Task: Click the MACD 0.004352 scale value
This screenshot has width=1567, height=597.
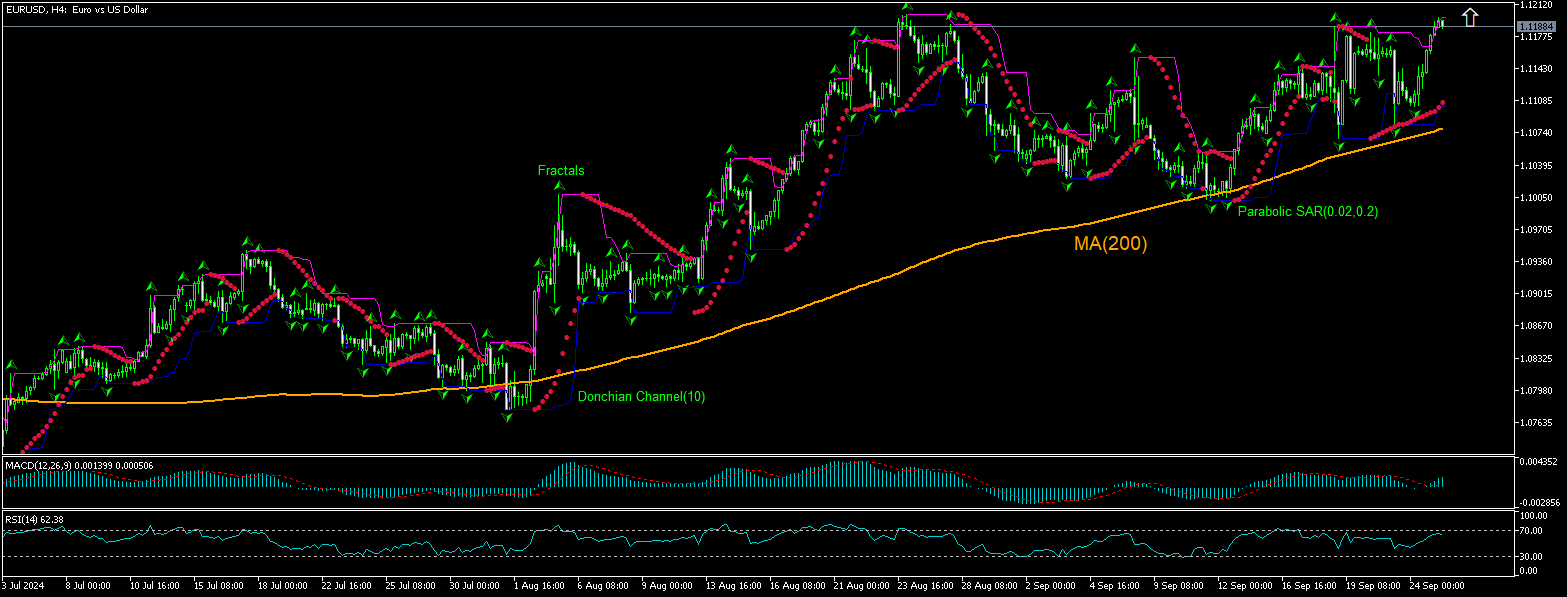Action: pos(1535,461)
